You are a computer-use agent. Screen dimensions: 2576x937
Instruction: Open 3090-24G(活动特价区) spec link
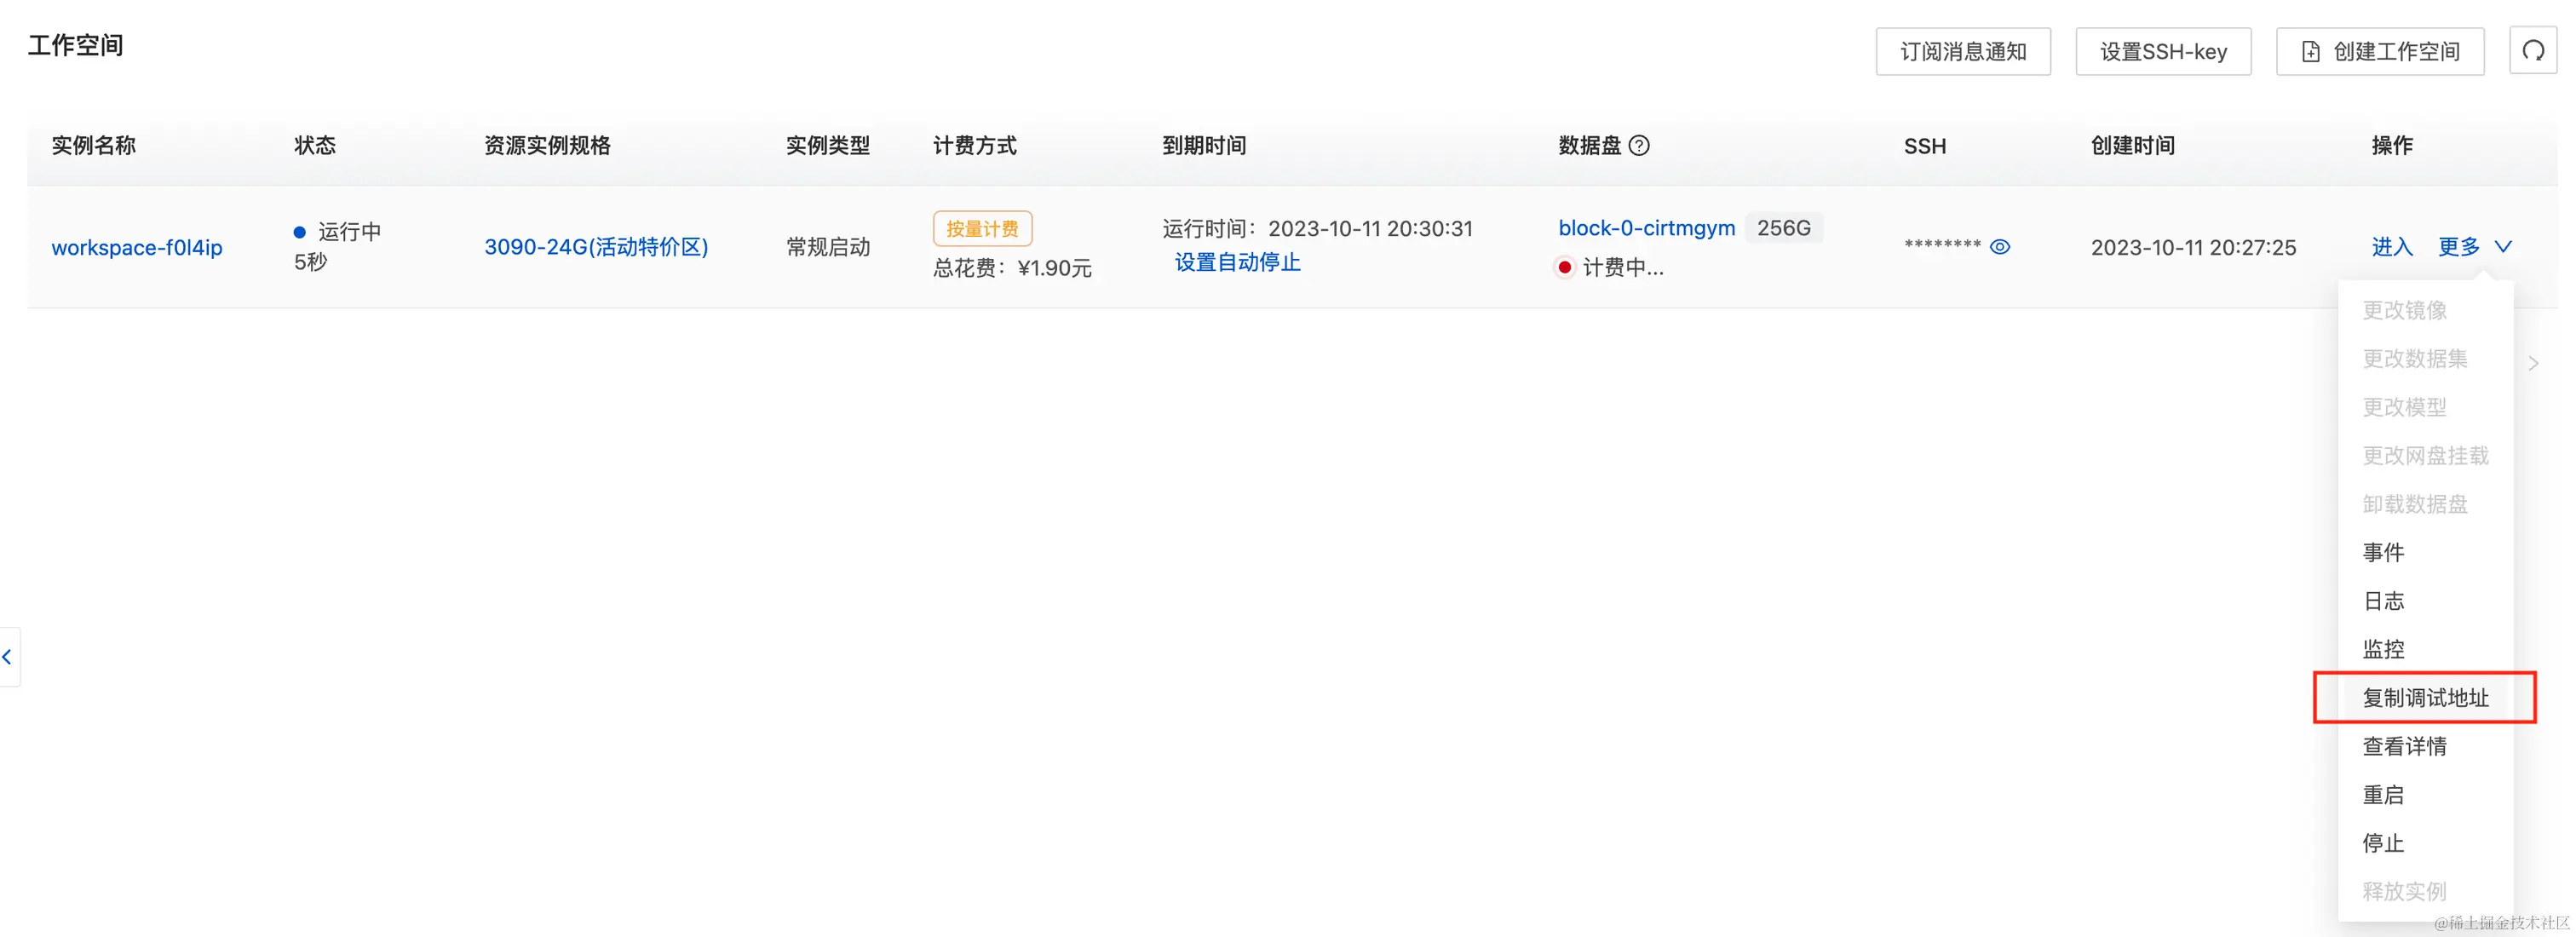(596, 247)
